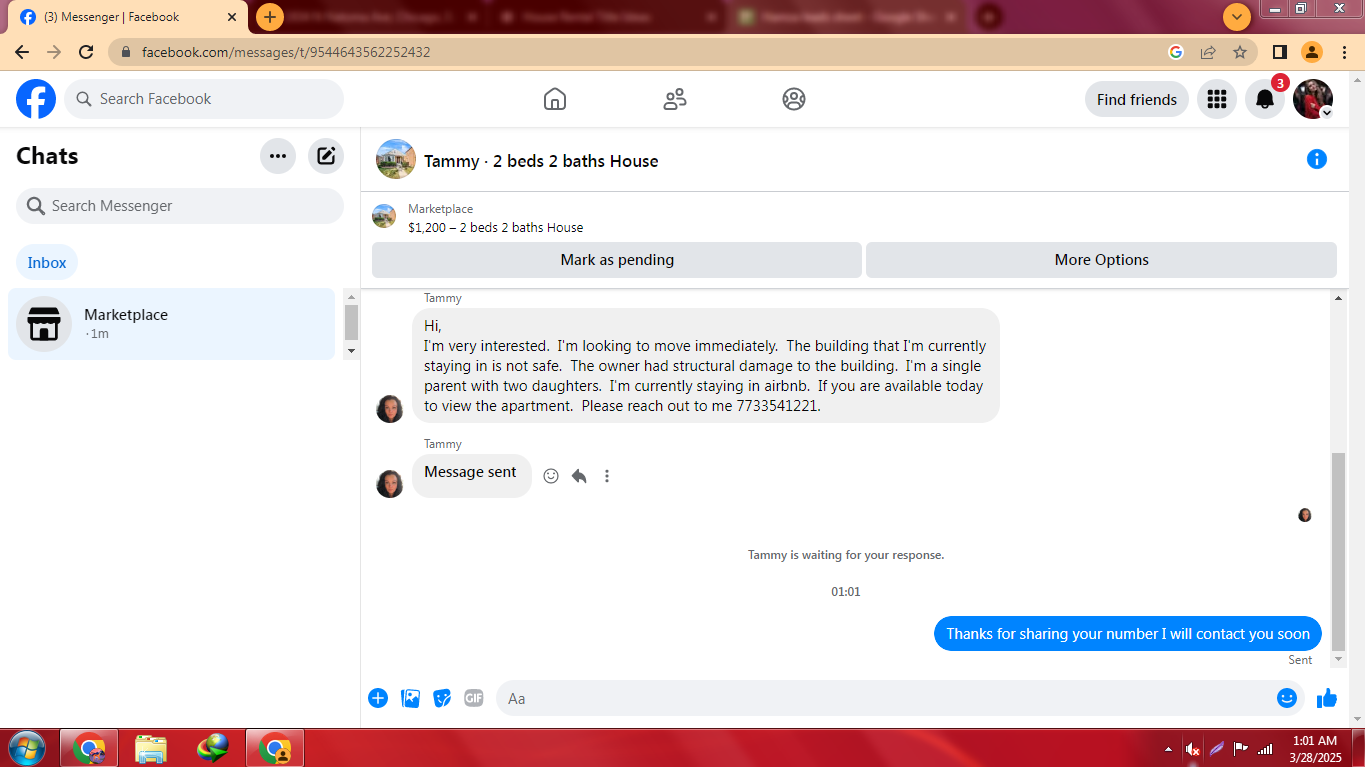Open Windows Explorer from the taskbar
The width and height of the screenshot is (1365, 767).
(x=151, y=748)
